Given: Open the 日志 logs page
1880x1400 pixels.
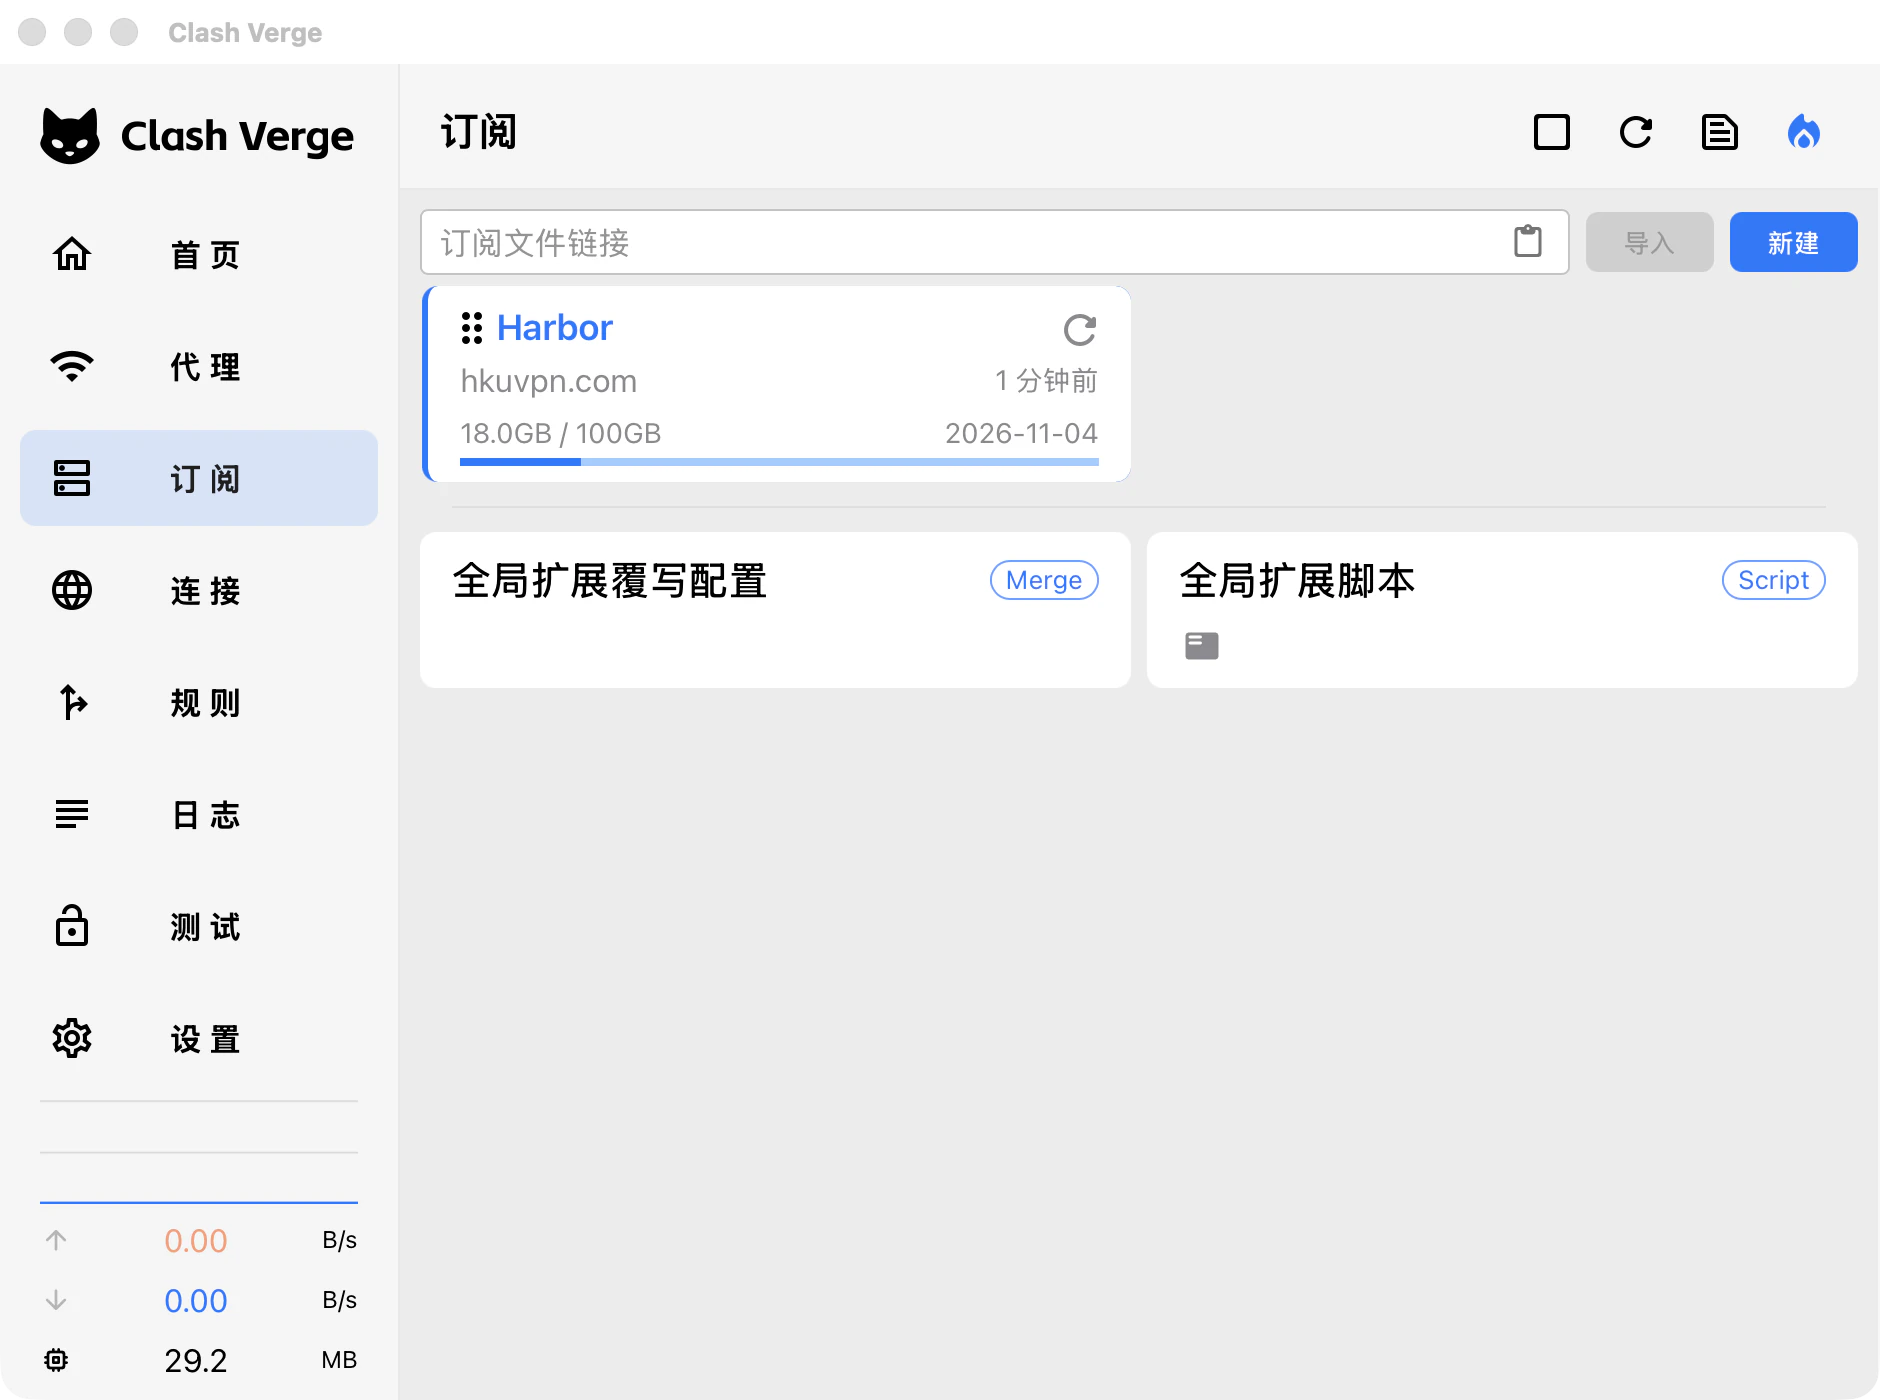Looking at the screenshot, I should pos(199,815).
